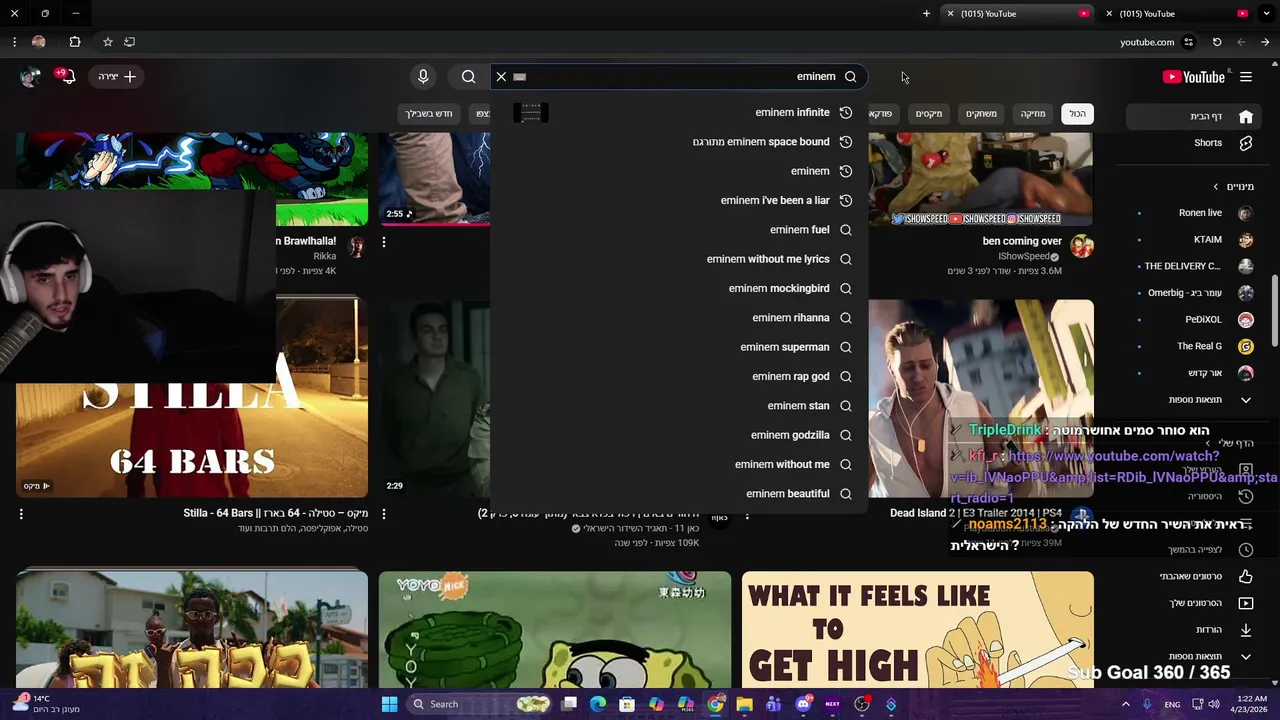
Task: Click the YouTube logo
Action: (x=1193, y=77)
